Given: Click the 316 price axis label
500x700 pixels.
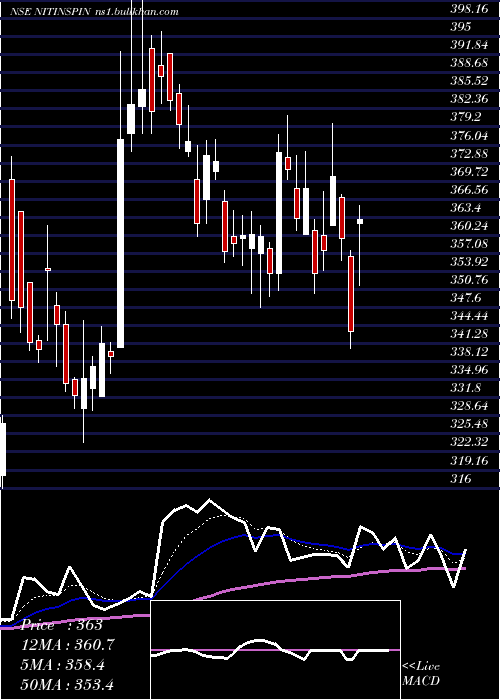Looking at the screenshot, I should [461, 479].
